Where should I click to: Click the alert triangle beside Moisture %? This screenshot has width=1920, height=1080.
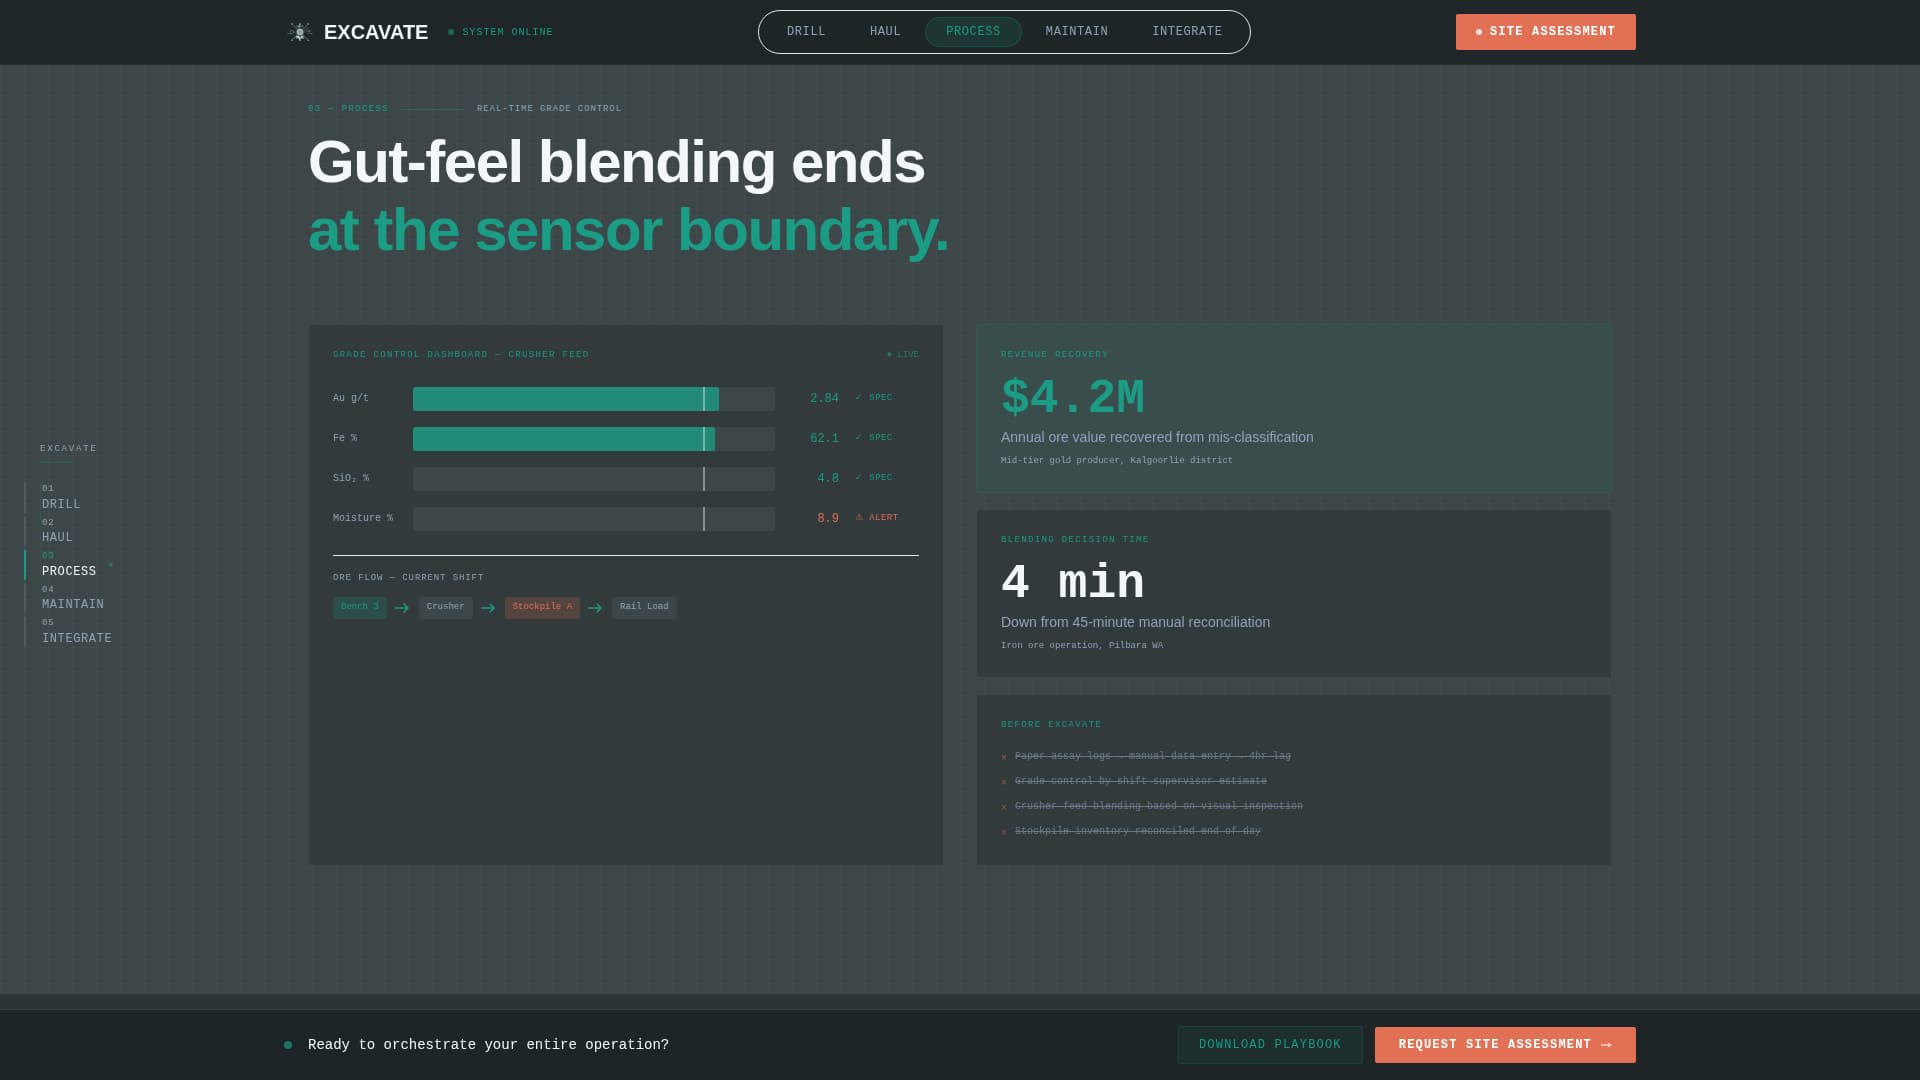click(x=860, y=517)
